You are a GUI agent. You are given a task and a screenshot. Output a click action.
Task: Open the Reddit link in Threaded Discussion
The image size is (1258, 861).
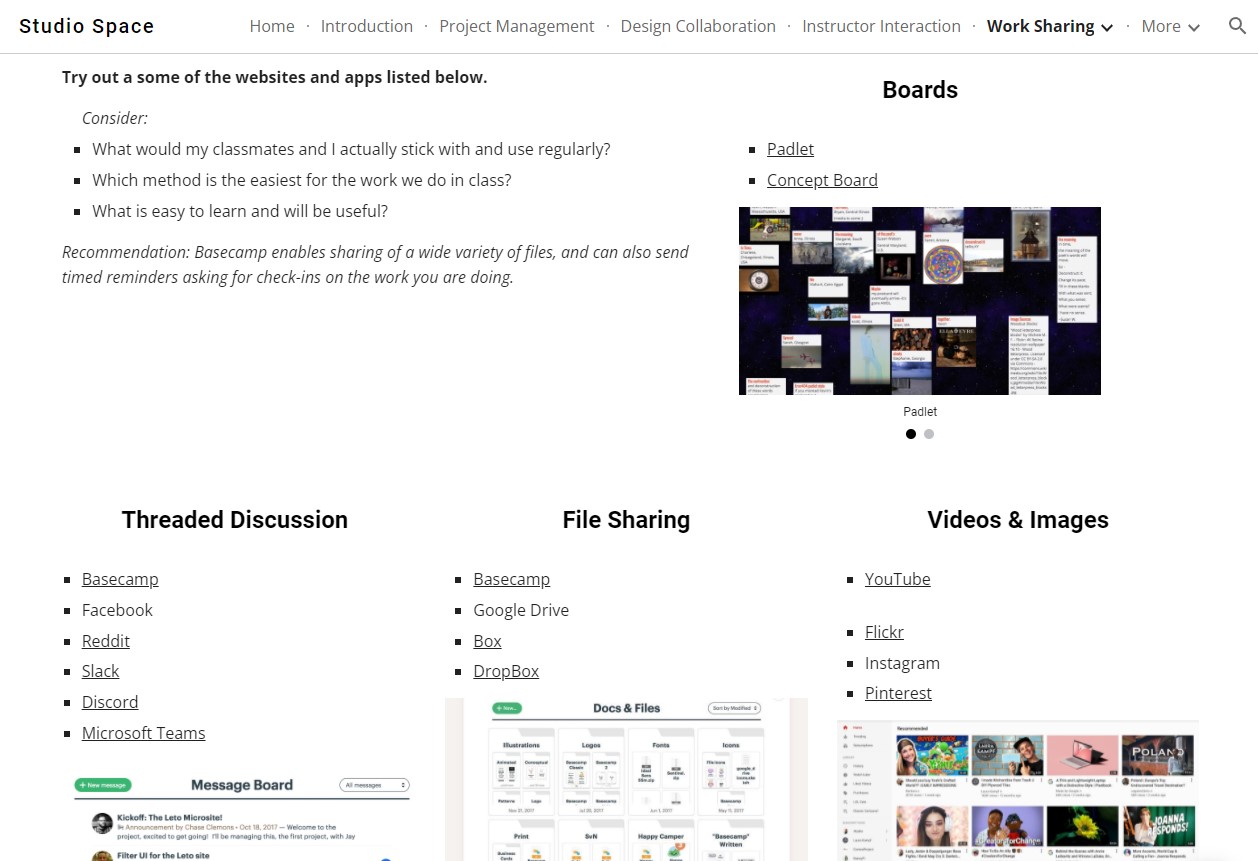[106, 641]
